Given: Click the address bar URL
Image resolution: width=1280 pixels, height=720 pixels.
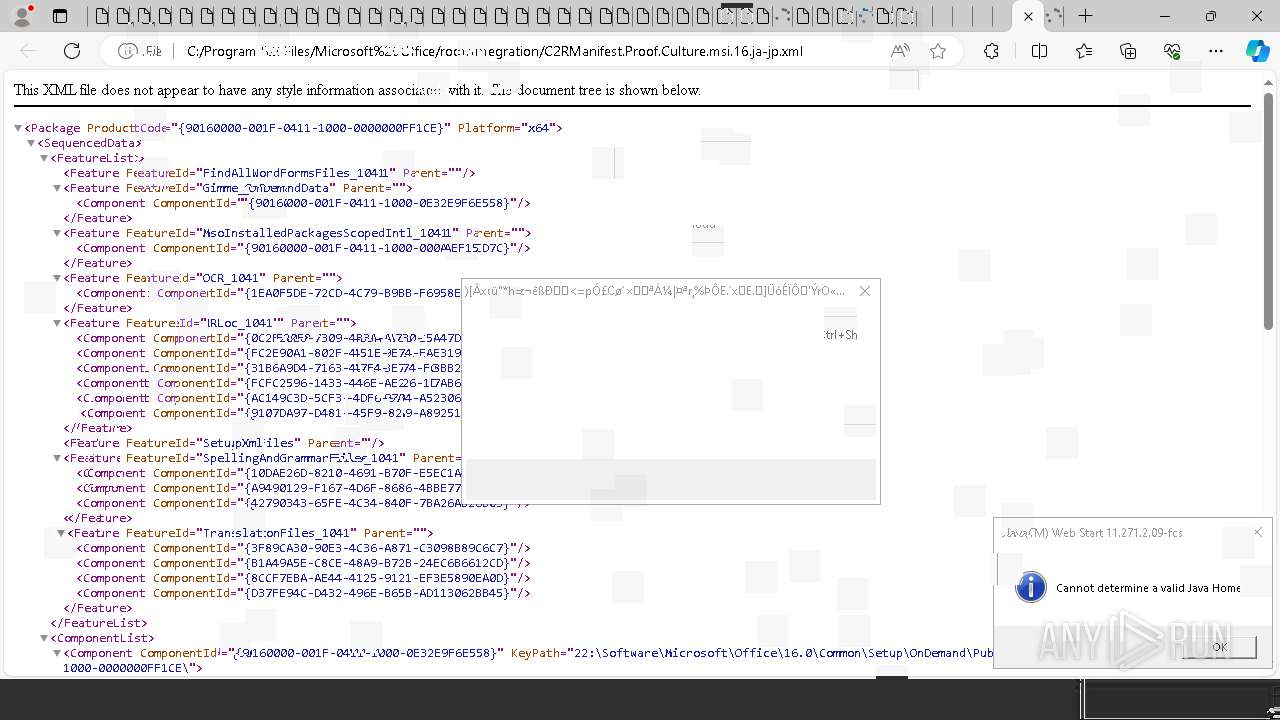Looking at the screenshot, I should click(x=494, y=51).
